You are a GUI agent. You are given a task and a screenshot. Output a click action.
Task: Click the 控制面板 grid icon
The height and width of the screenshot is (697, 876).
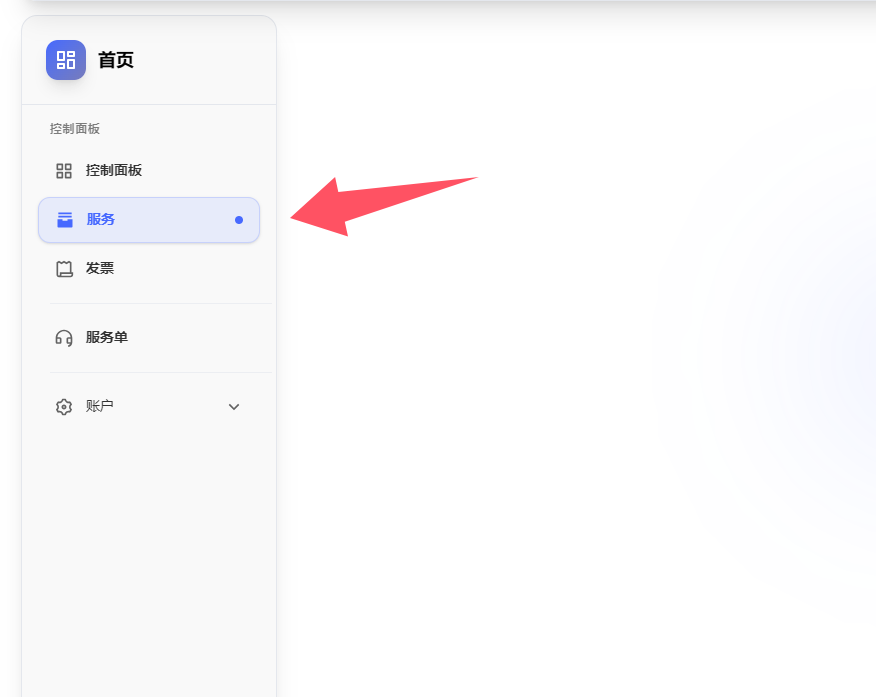pos(64,171)
